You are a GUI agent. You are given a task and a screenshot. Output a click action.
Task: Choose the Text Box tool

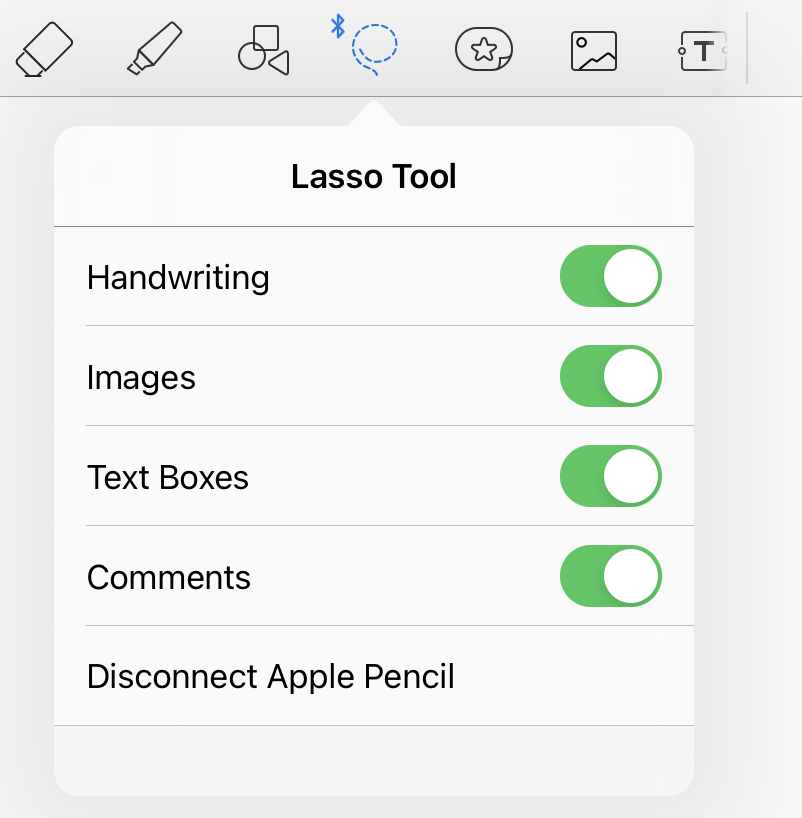703,51
